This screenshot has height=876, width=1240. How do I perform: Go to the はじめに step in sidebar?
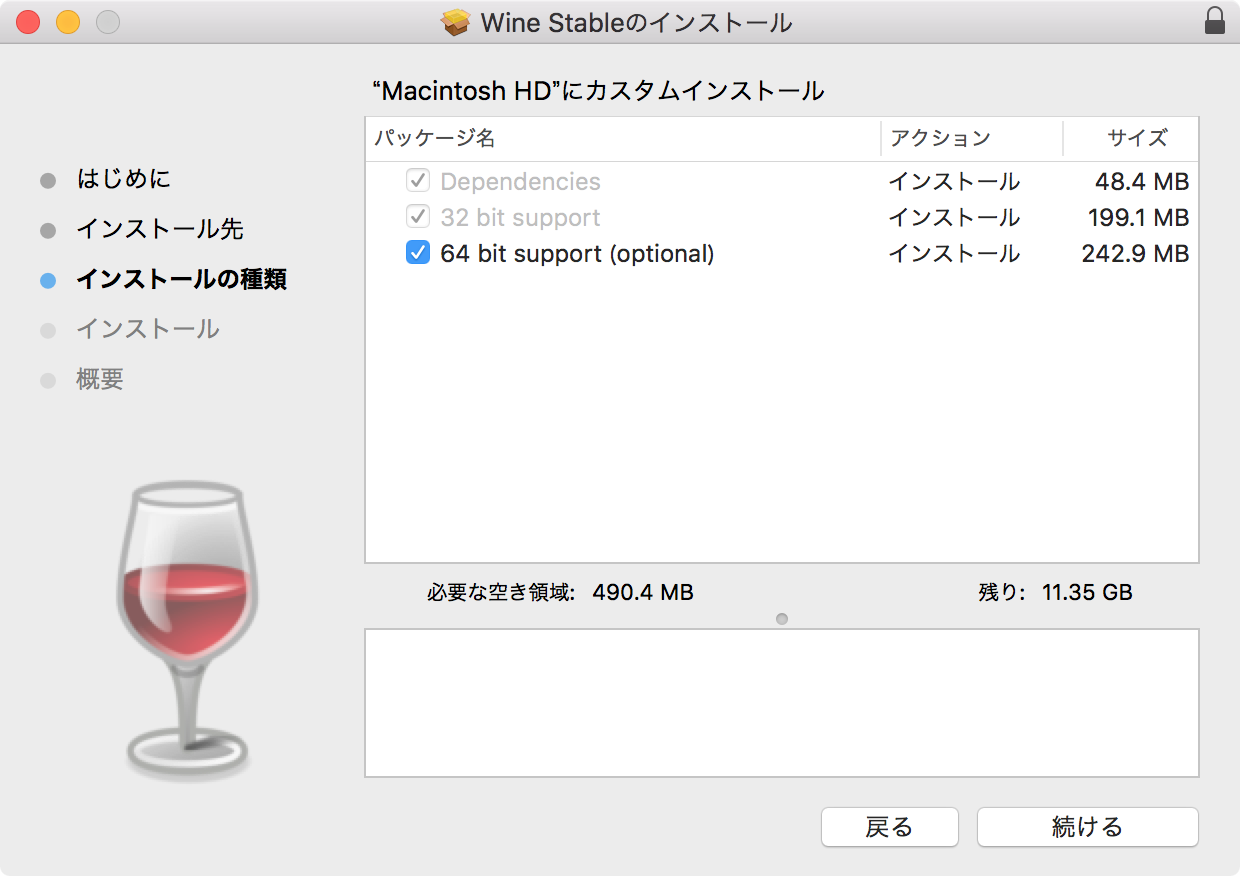[124, 180]
